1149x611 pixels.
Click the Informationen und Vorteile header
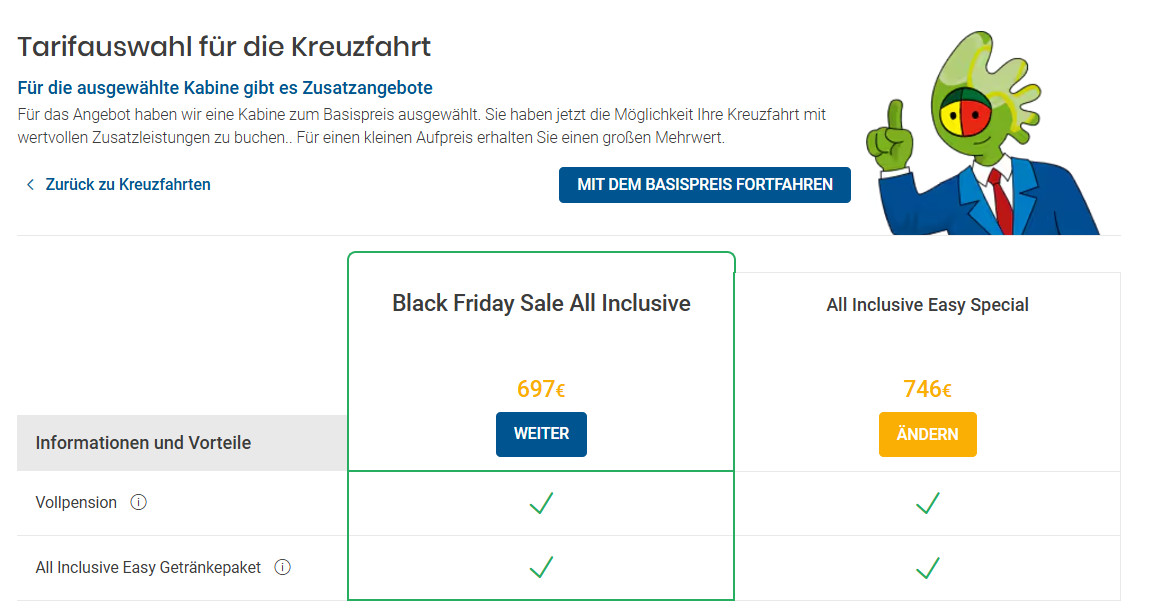[x=143, y=442]
